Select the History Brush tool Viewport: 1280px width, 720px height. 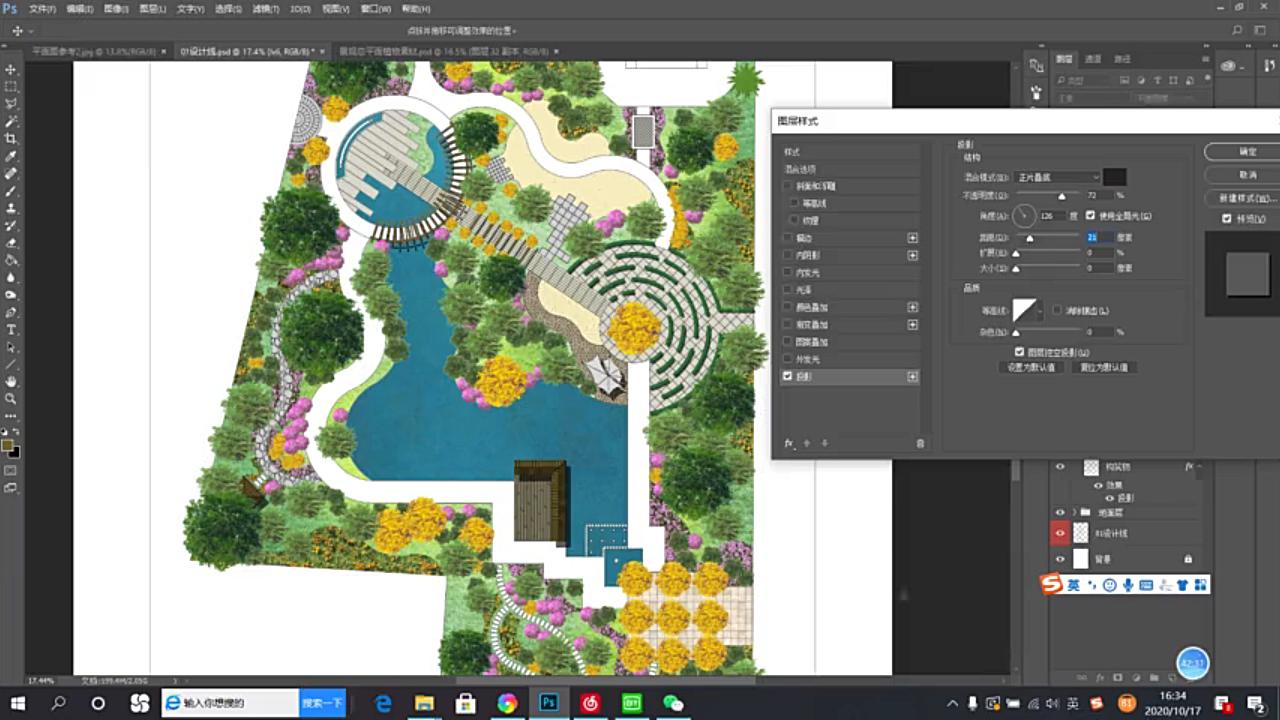(x=11, y=225)
